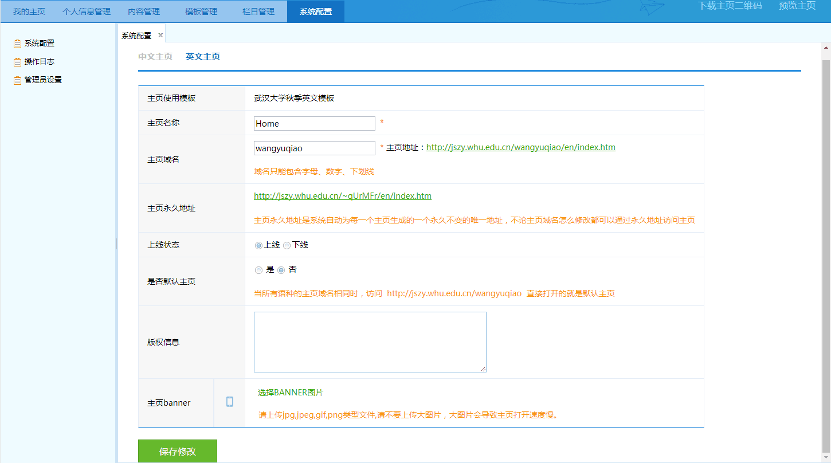The width and height of the screenshot is (832, 464).
Task: Open the 我的主页 top menu
Action: 29,11
